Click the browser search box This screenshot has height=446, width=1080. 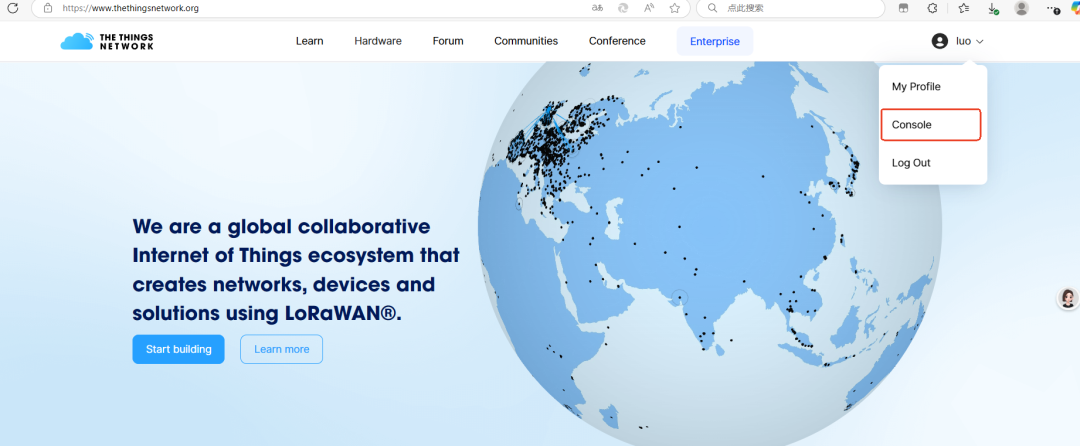coord(790,8)
